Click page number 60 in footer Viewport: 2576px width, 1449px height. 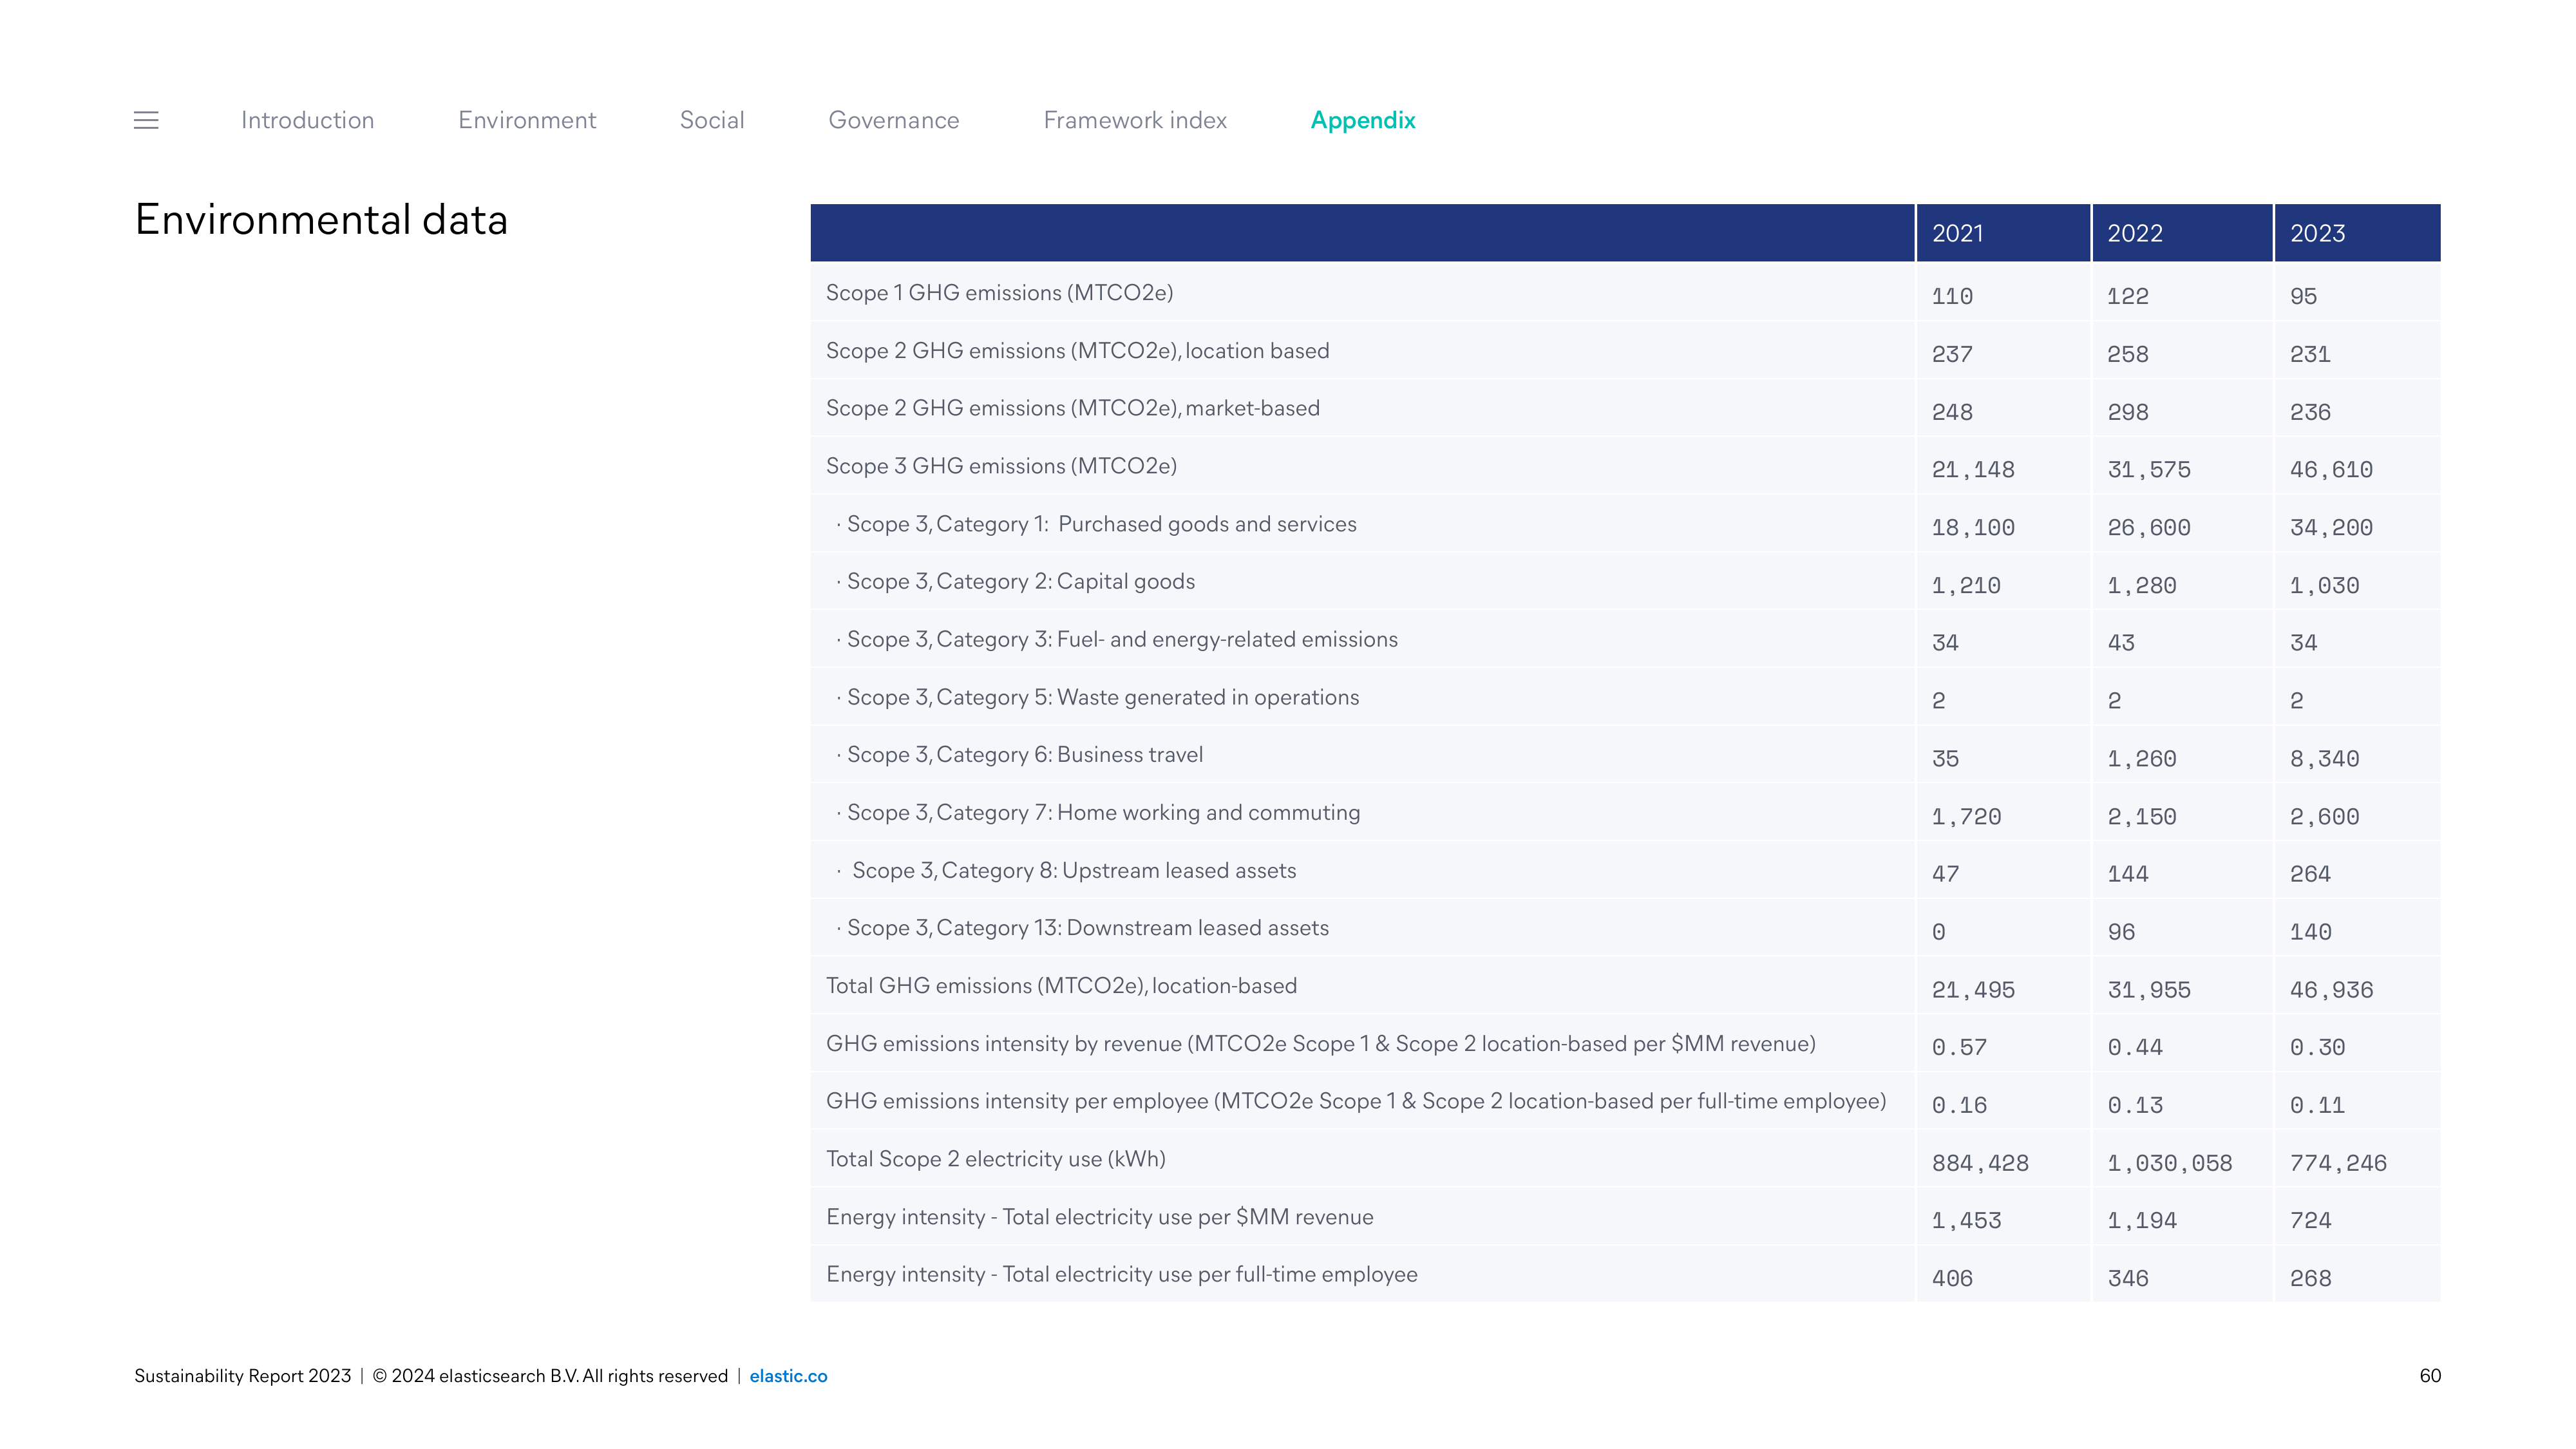click(x=2430, y=1376)
